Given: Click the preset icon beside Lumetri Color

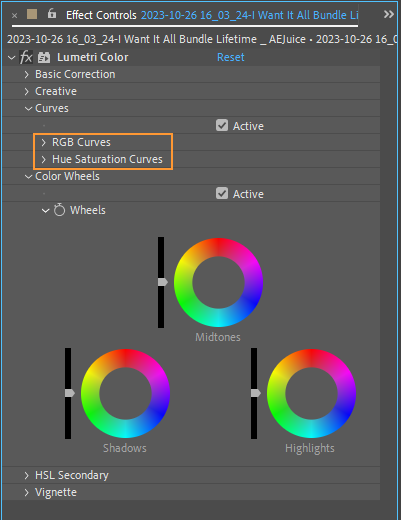Looking at the screenshot, I should coord(44,58).
